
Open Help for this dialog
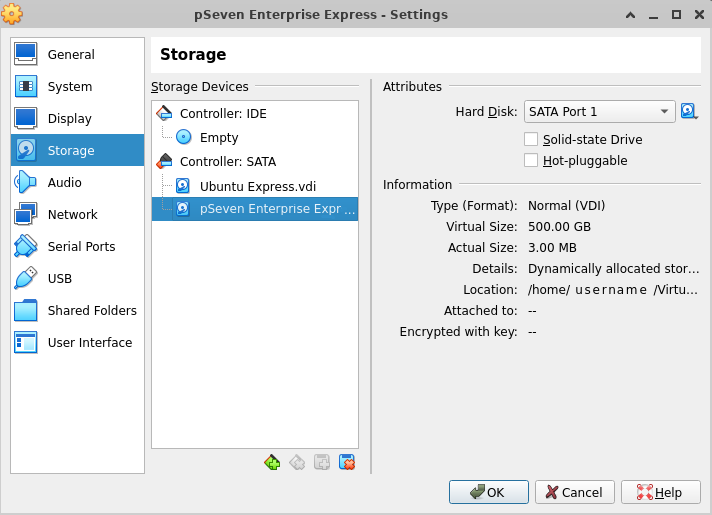660,492
